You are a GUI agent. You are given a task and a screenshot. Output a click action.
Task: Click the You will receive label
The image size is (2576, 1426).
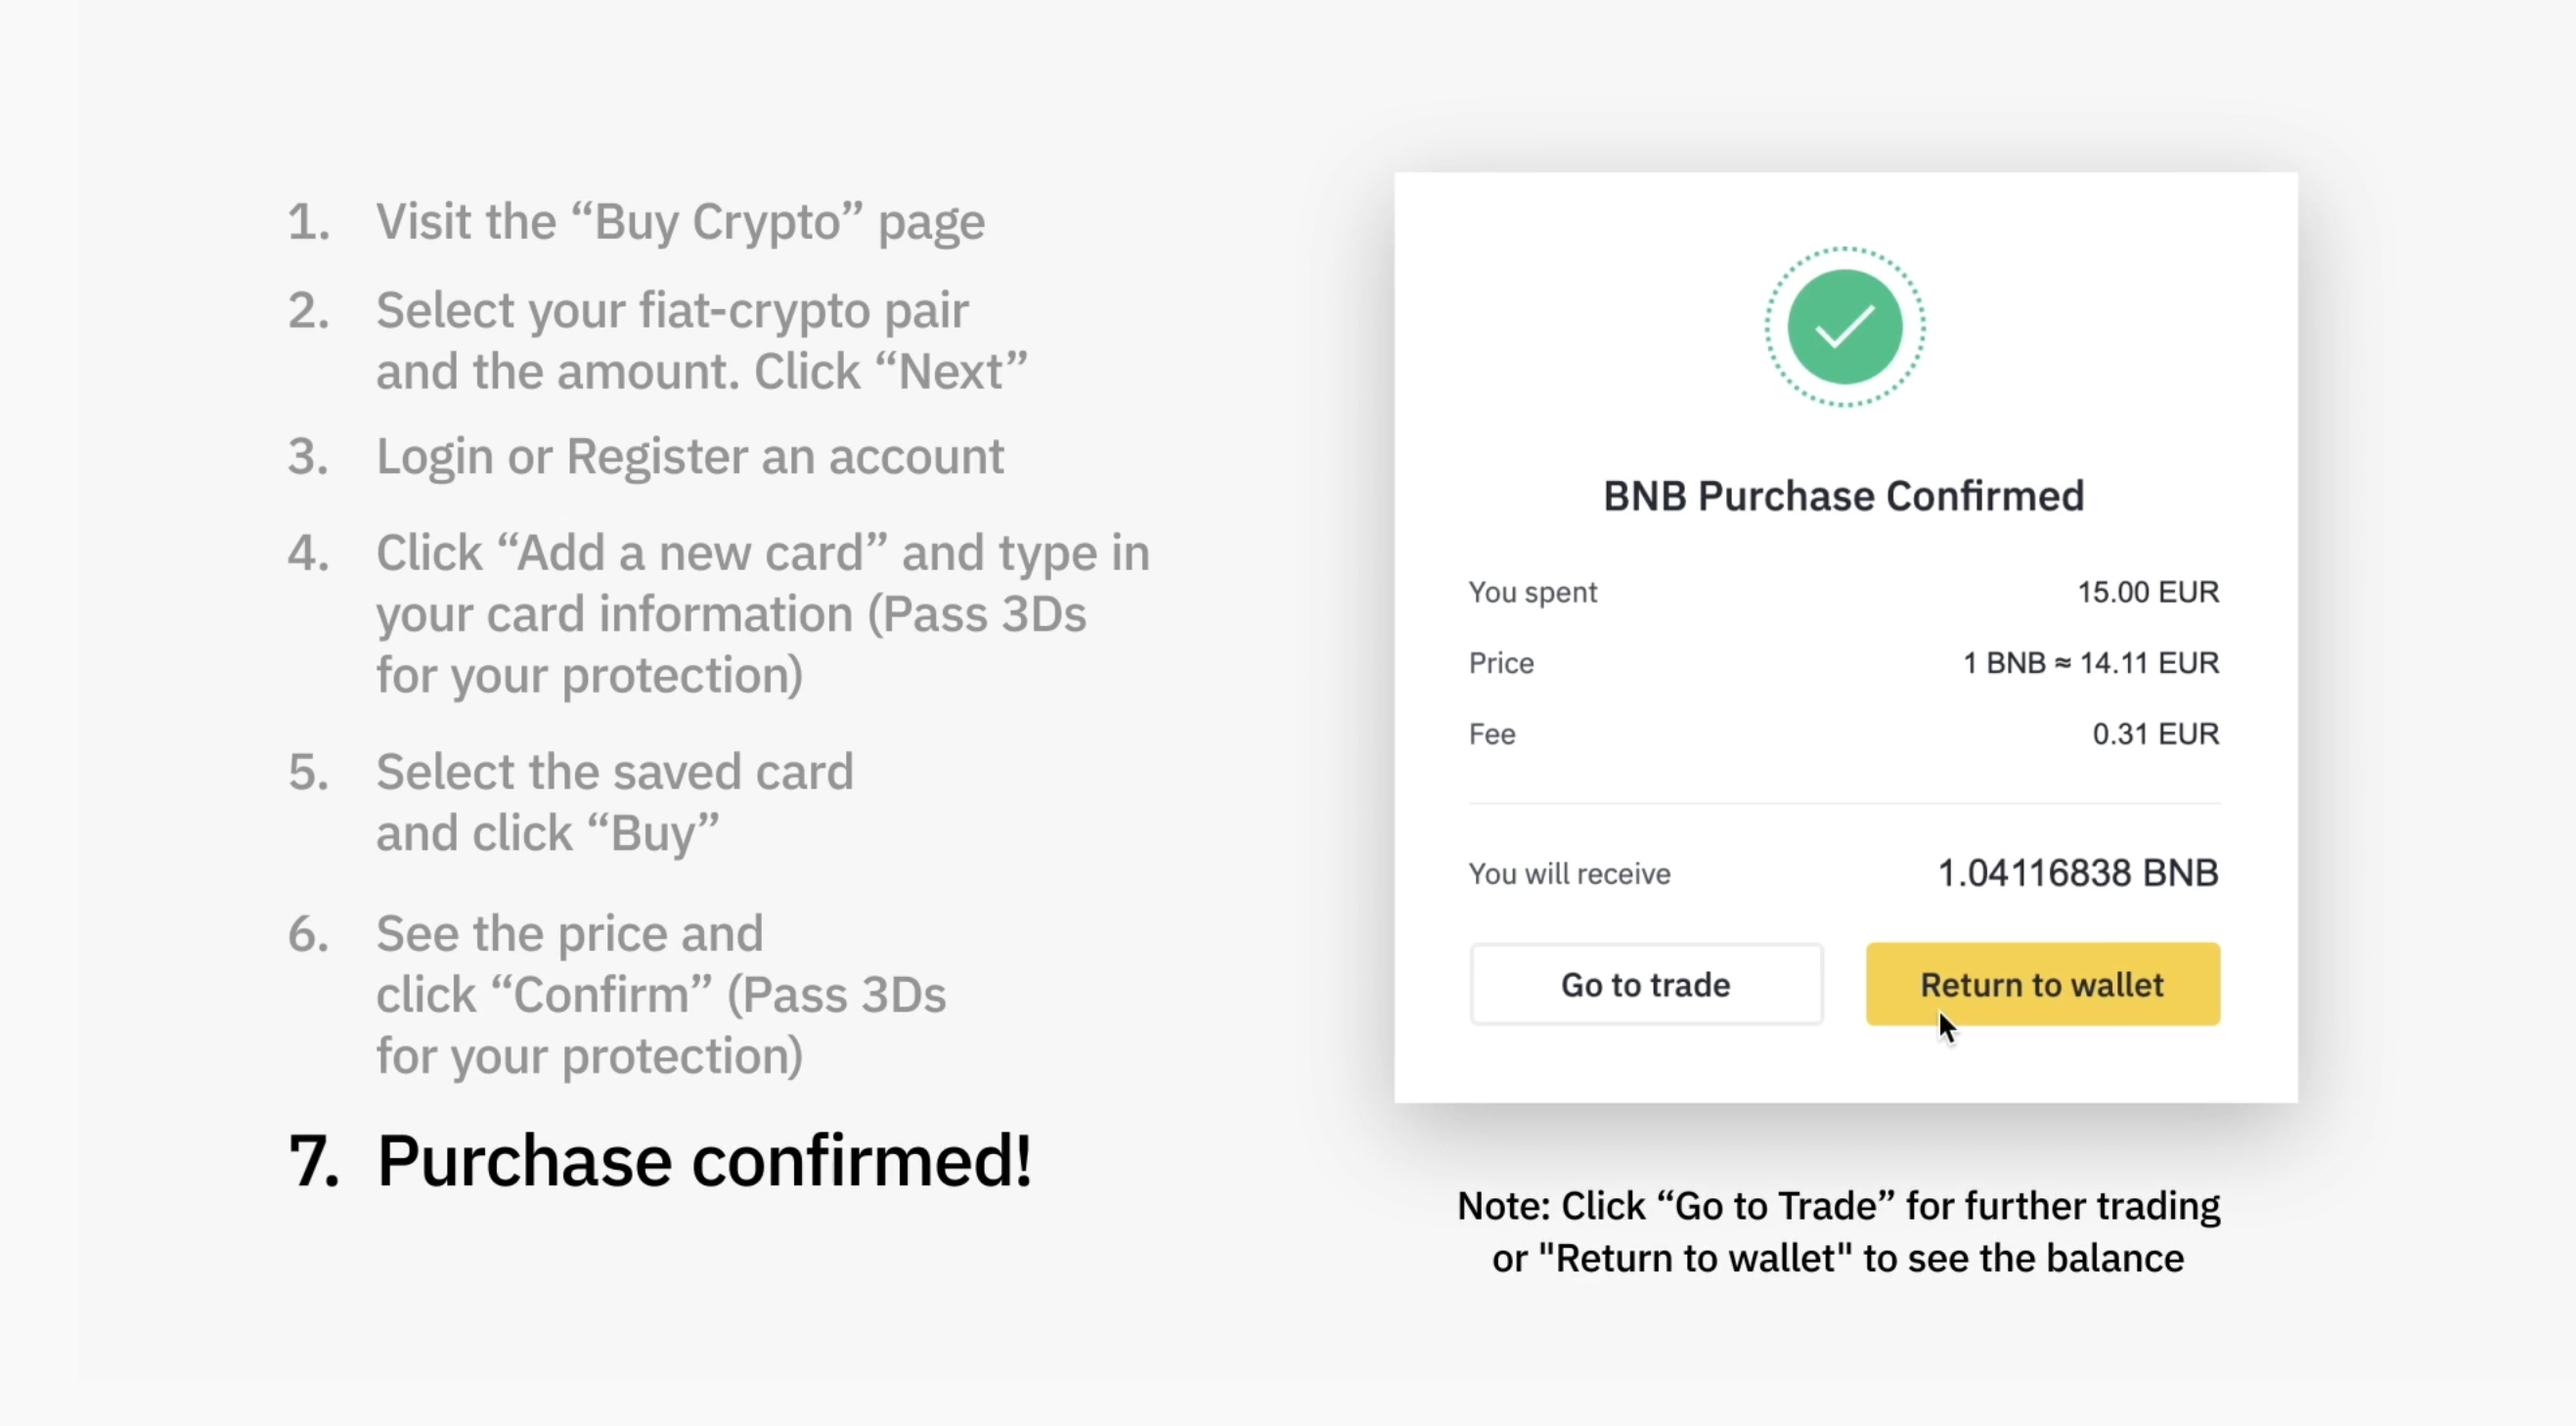(1569, 874)
